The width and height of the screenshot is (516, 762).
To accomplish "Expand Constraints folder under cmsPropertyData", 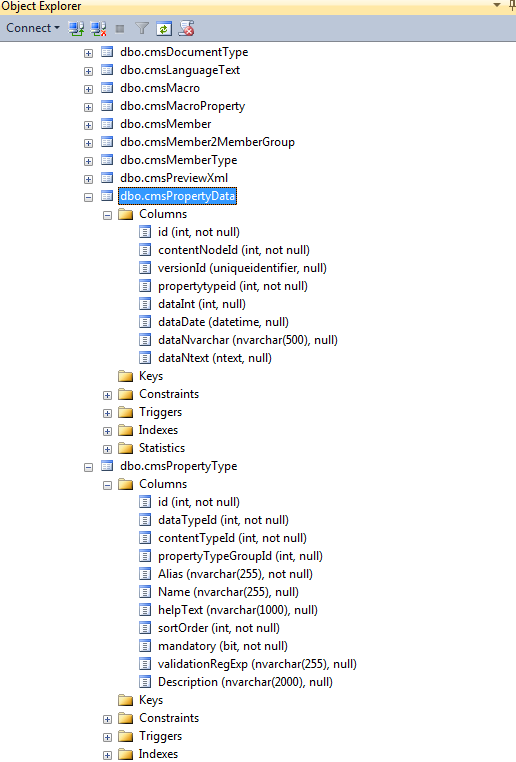I will tap(107, 396).
